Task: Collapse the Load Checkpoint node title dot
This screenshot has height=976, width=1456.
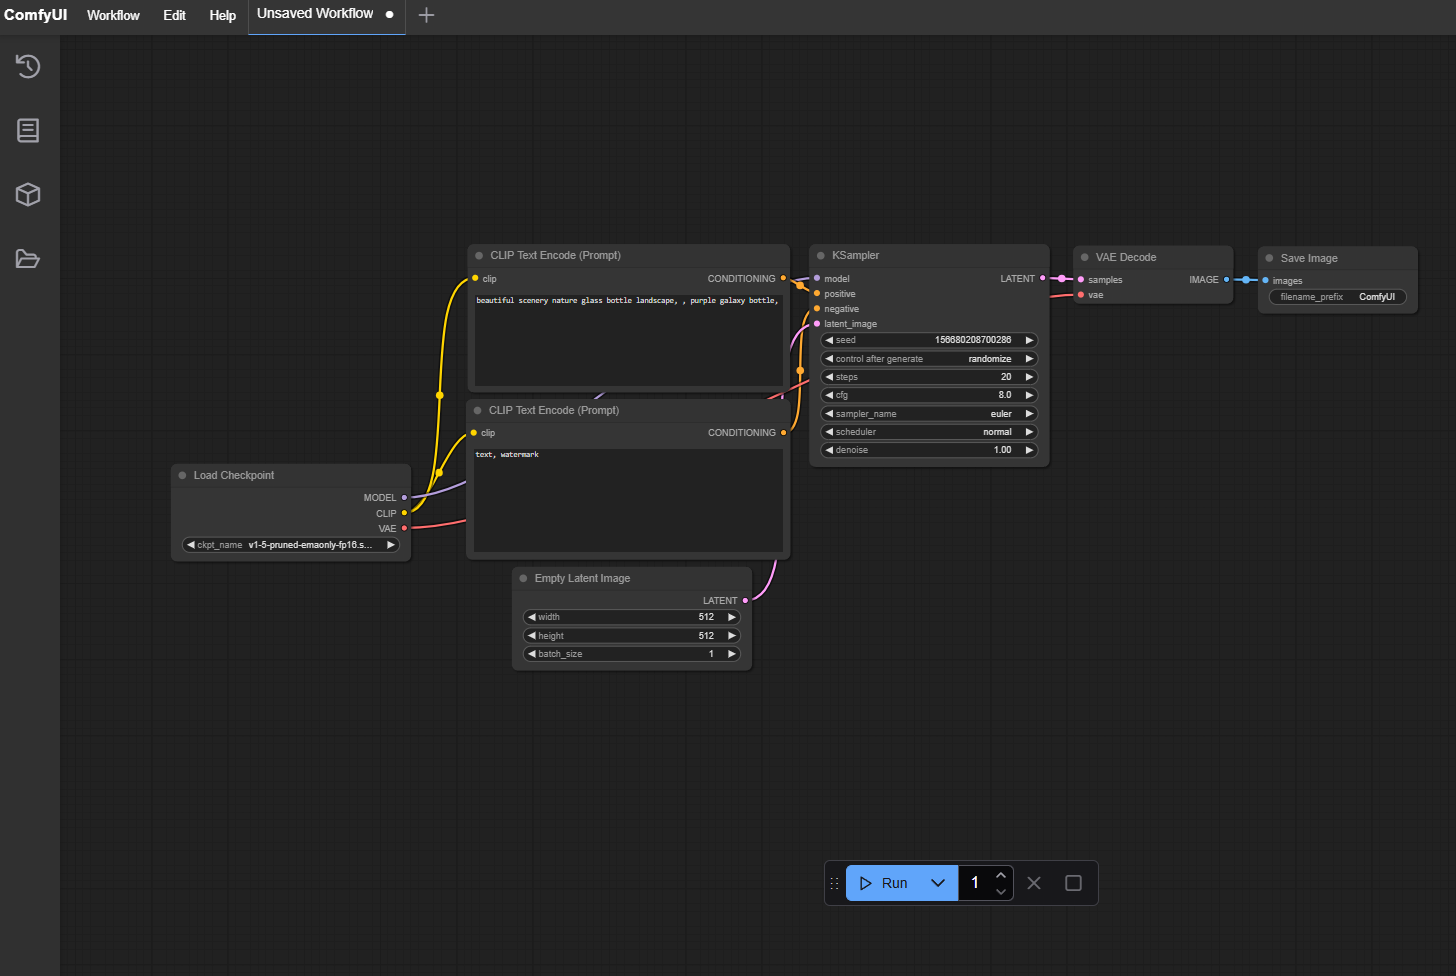Action: coord(181,475)
